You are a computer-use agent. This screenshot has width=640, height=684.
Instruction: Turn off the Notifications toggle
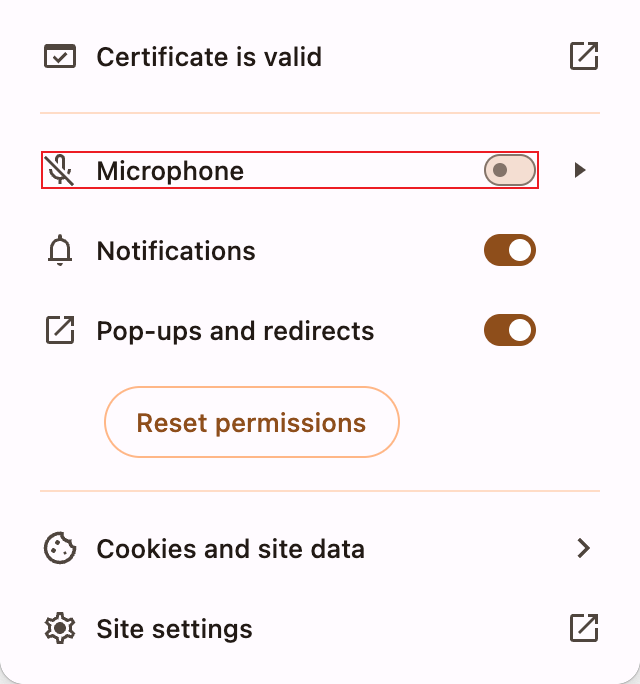coord(510,251)
